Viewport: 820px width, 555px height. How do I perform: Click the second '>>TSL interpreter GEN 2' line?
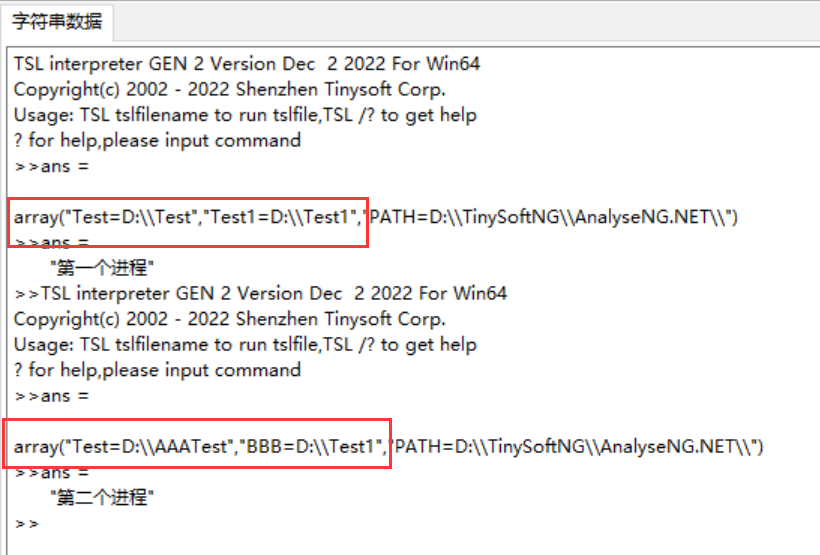coord(260,293)
